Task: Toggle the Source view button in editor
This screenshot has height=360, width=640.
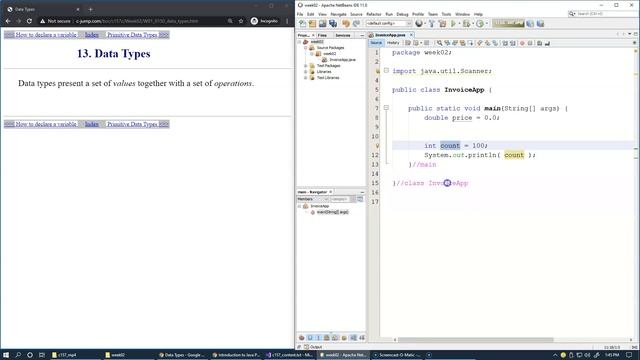Action: point(376,43)
